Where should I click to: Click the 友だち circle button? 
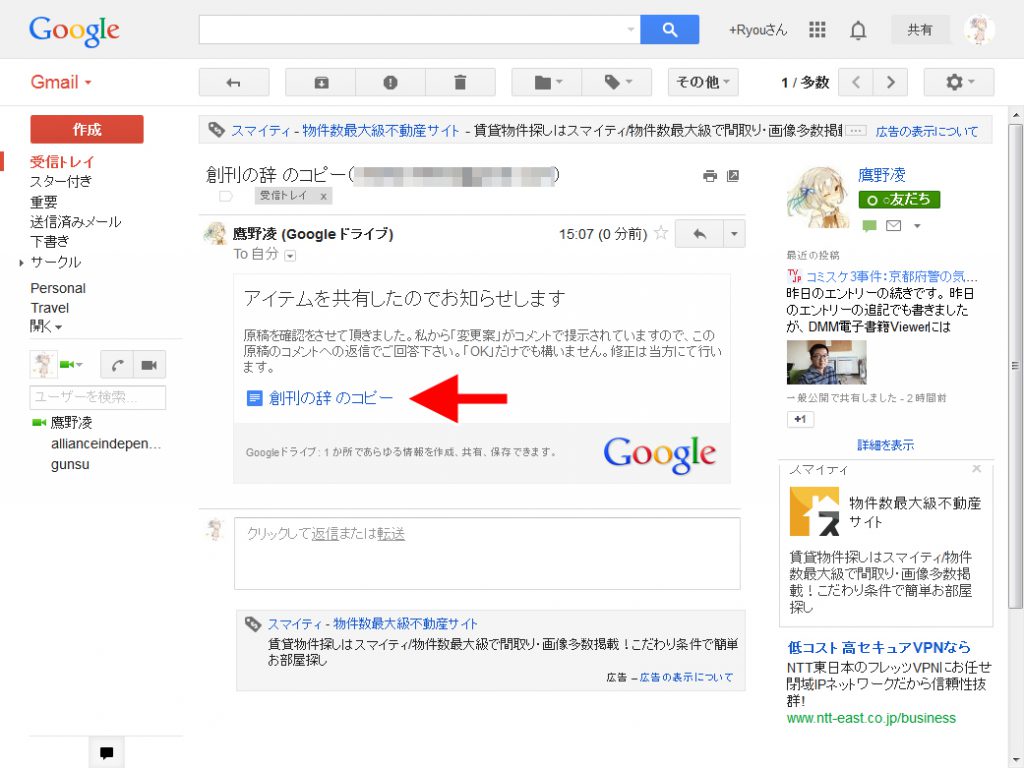pos(899,199)
